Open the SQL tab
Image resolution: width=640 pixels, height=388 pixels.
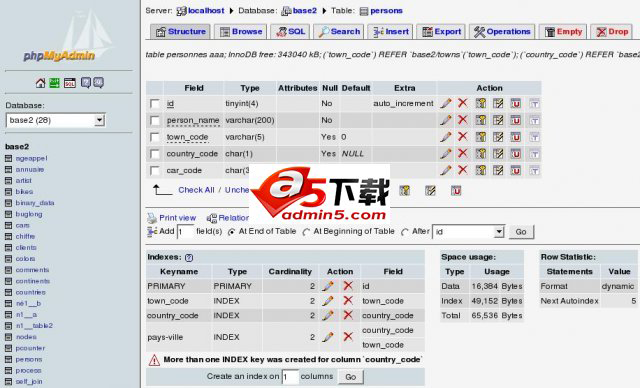[x=290, y=32]
